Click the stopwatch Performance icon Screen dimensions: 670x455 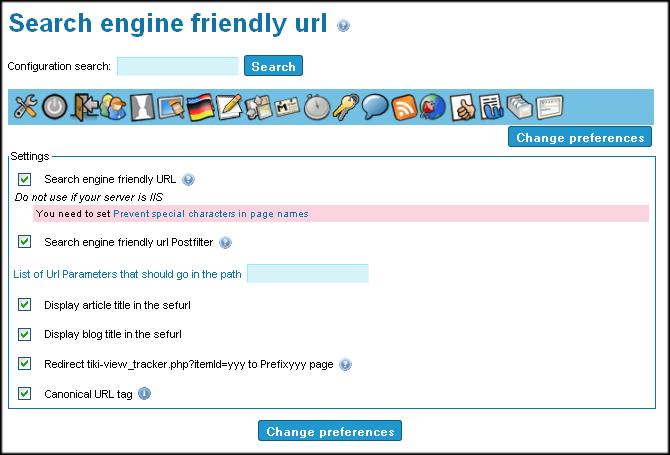pos(317,107)
